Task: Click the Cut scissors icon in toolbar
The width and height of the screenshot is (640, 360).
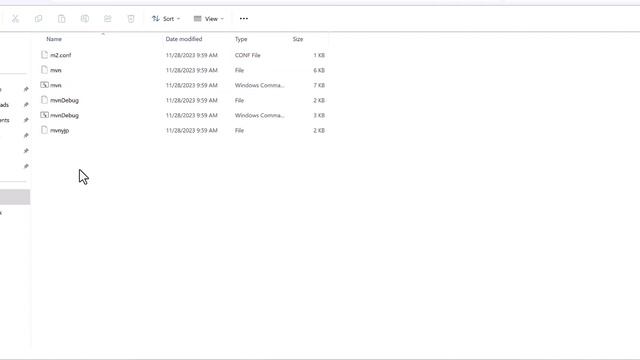Action: tap(15, 19)
